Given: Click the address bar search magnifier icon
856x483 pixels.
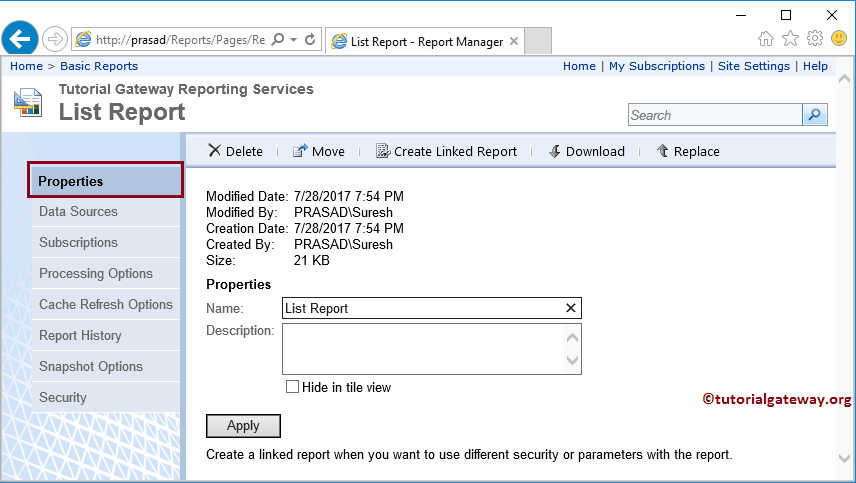Looking at the screenshot, I should click(x=278, y=39).
